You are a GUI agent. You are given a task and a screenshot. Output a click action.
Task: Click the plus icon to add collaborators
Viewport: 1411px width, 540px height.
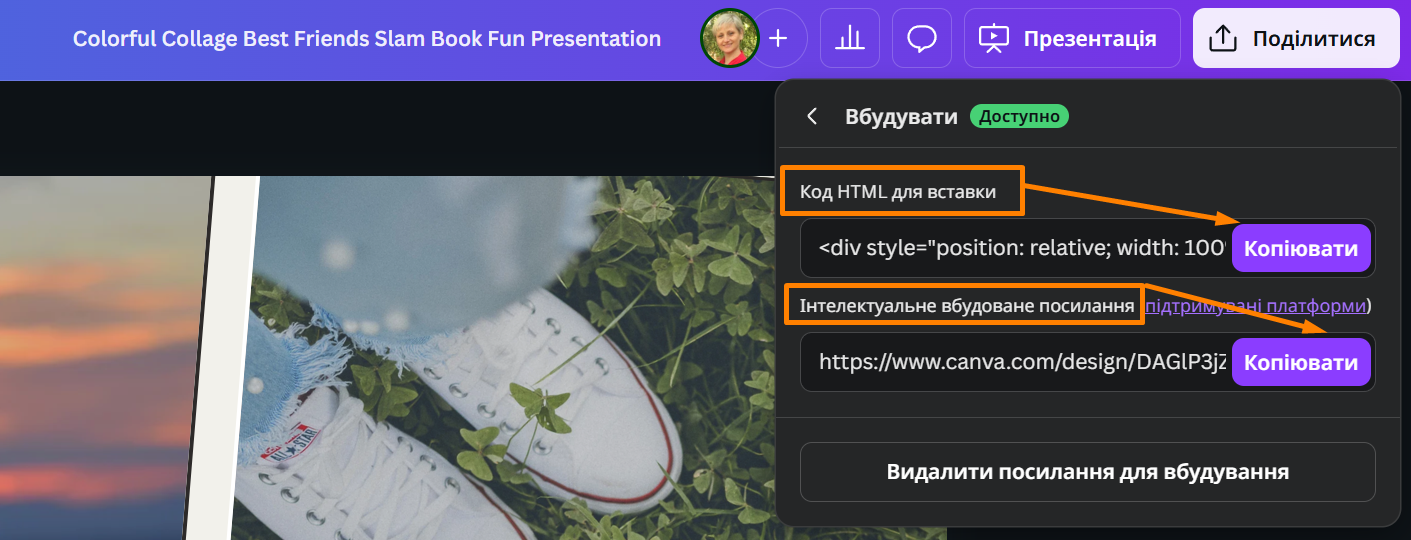click(778, 39)
